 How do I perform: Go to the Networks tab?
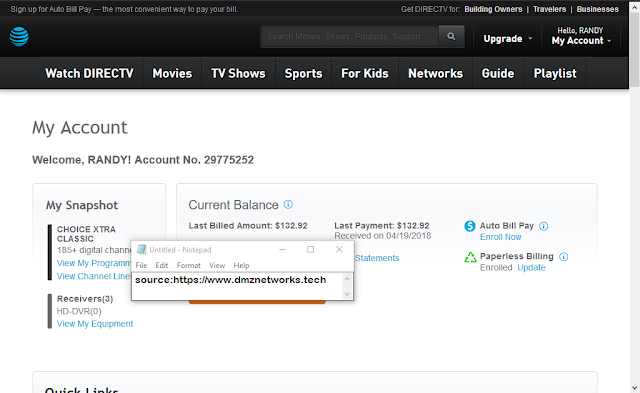(x=436, y=73)
